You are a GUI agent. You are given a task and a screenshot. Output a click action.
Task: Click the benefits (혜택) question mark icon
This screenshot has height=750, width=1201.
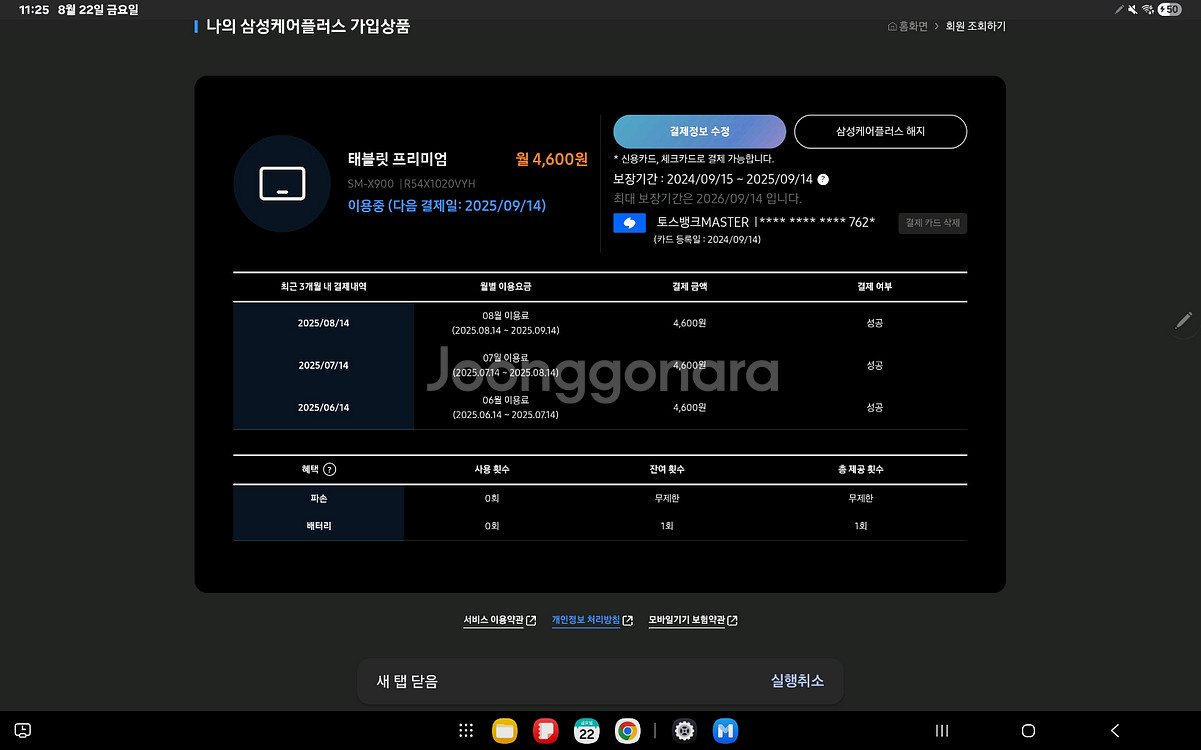coord(330,469)
